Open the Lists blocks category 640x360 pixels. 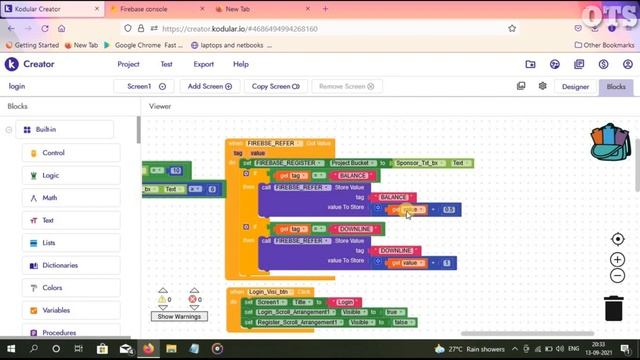(71, 242)
